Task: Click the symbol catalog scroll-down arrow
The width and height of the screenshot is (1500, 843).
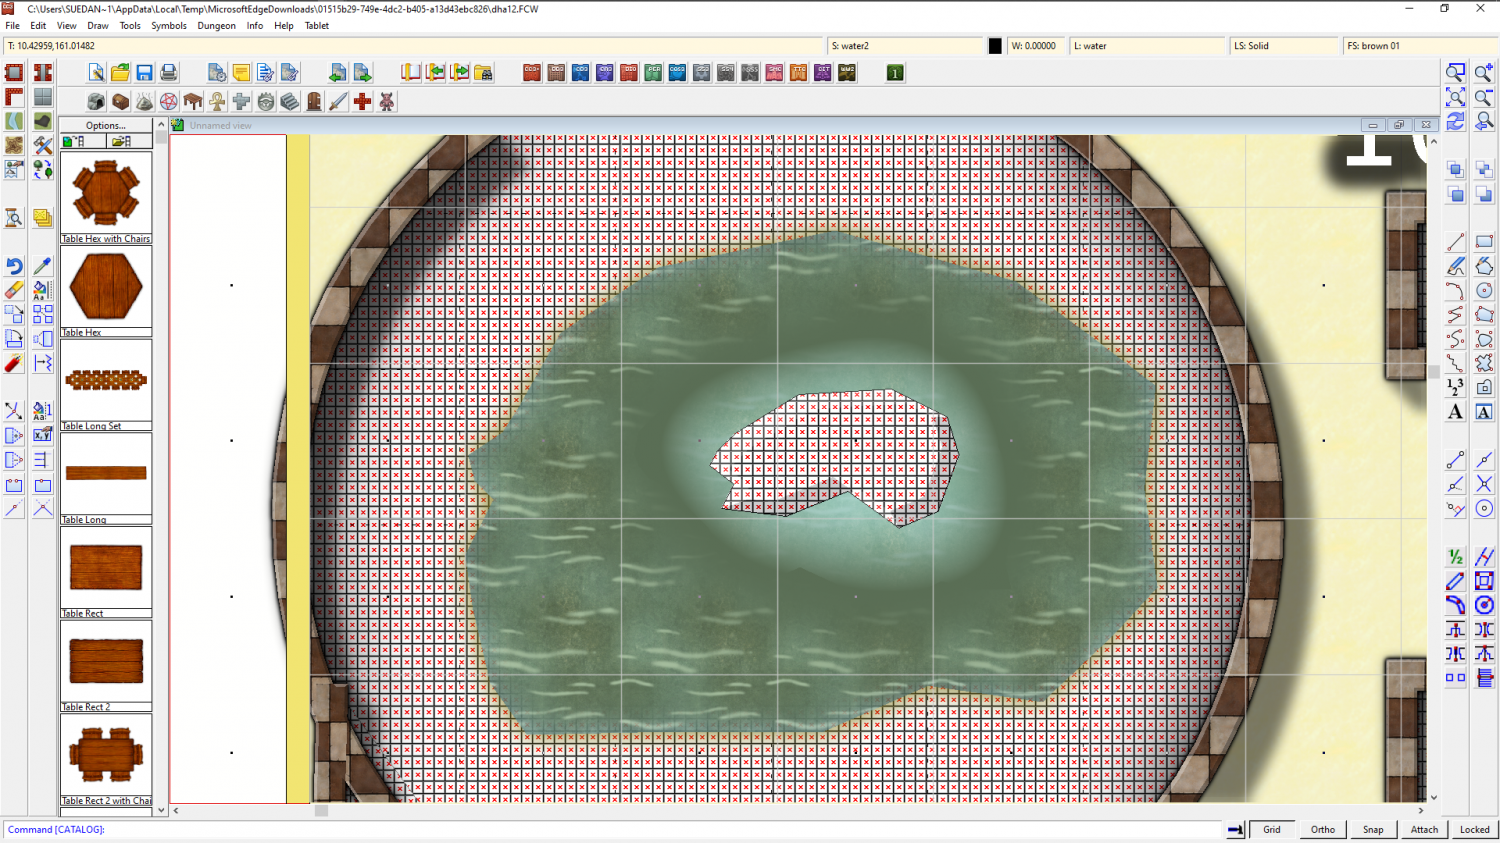Action: pyautogui.click(x=161, y=810)
